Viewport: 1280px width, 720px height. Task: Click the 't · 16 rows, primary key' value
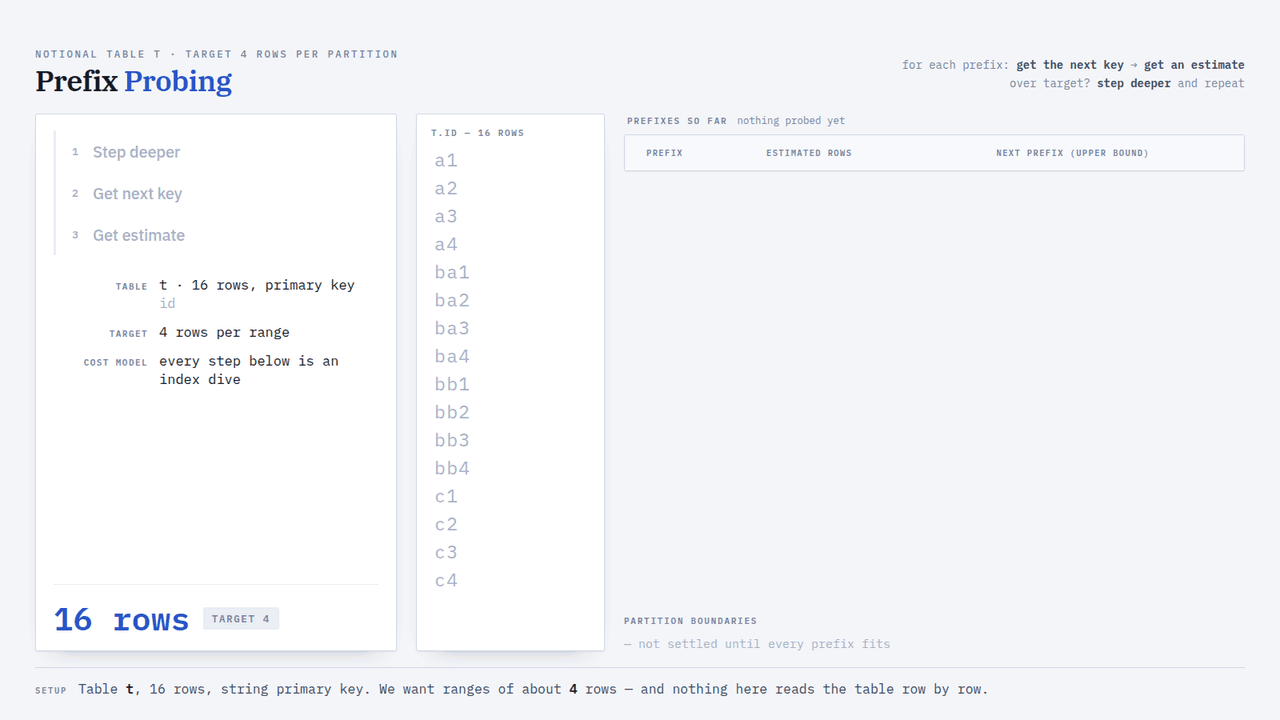click(x=257, y=285)
